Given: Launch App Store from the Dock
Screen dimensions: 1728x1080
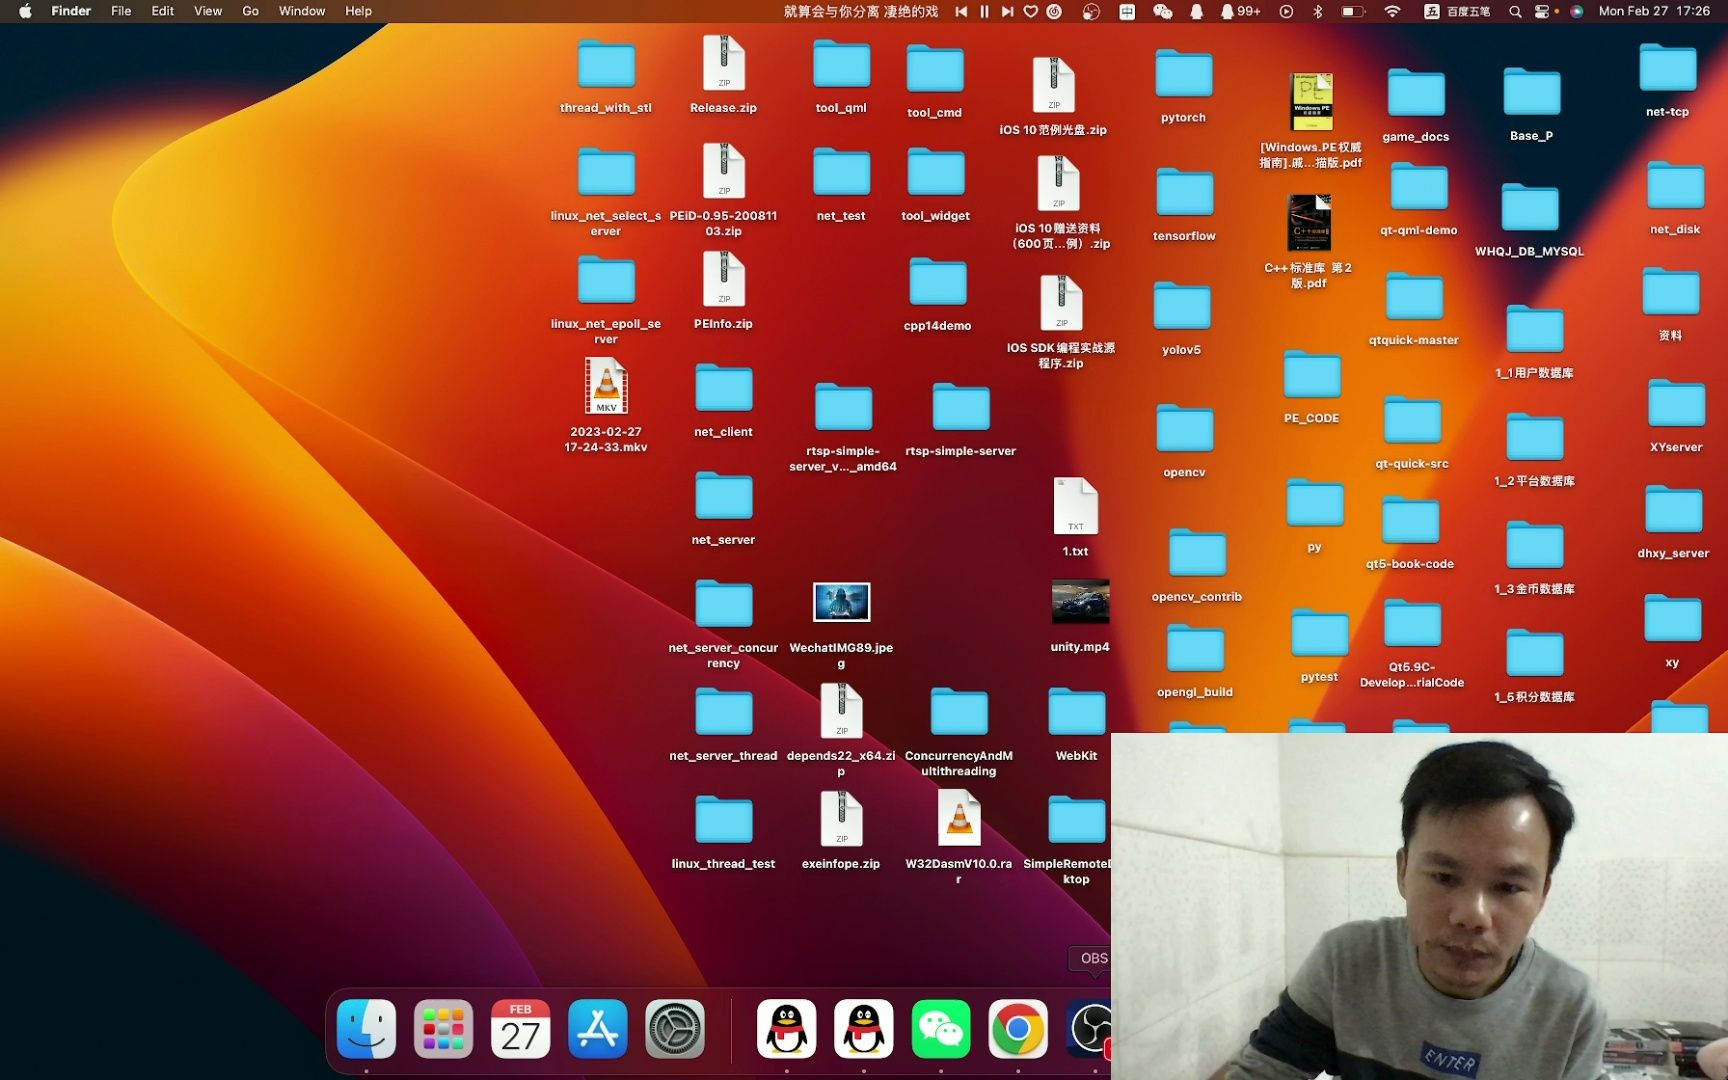Looking at the screenshot, I should coord(597,1029).
